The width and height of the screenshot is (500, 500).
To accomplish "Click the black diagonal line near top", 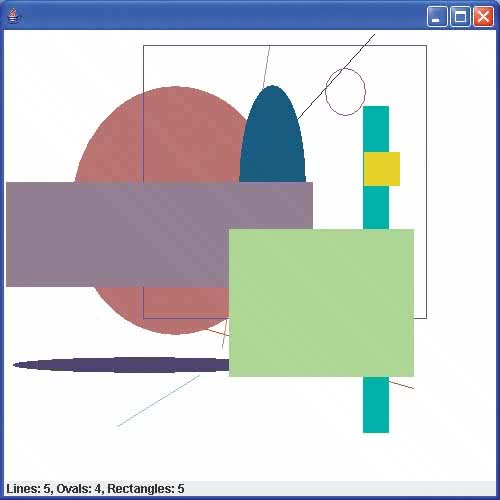I will point(337,76).
